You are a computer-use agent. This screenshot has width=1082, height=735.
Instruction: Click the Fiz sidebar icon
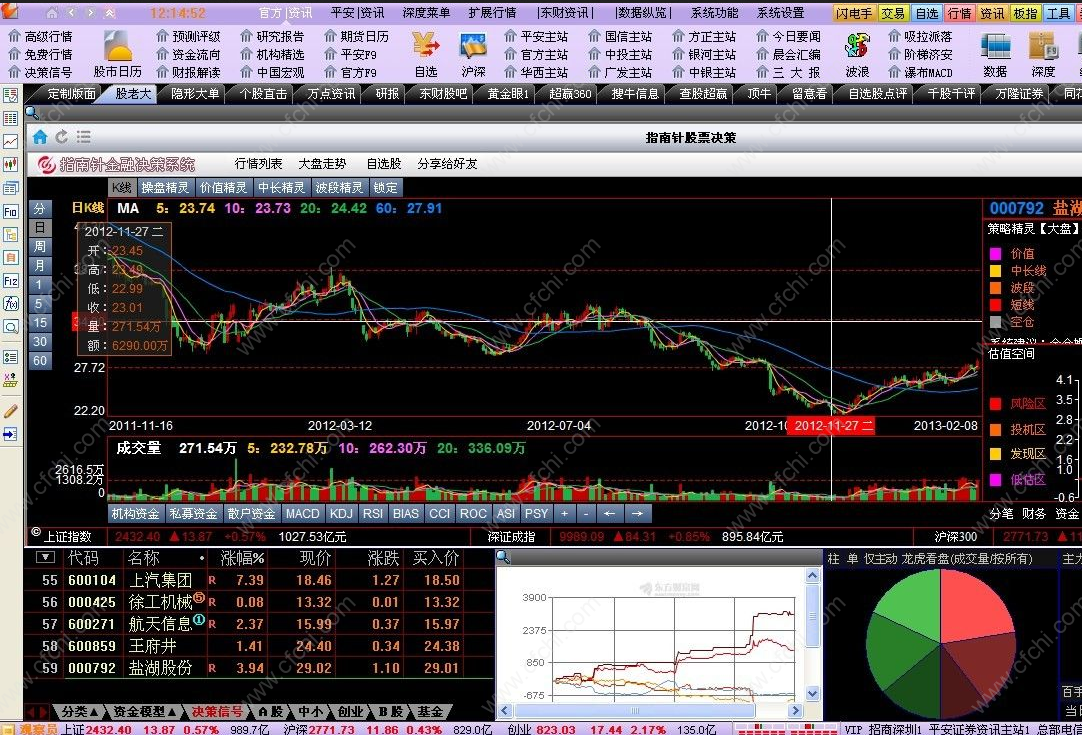10,281
